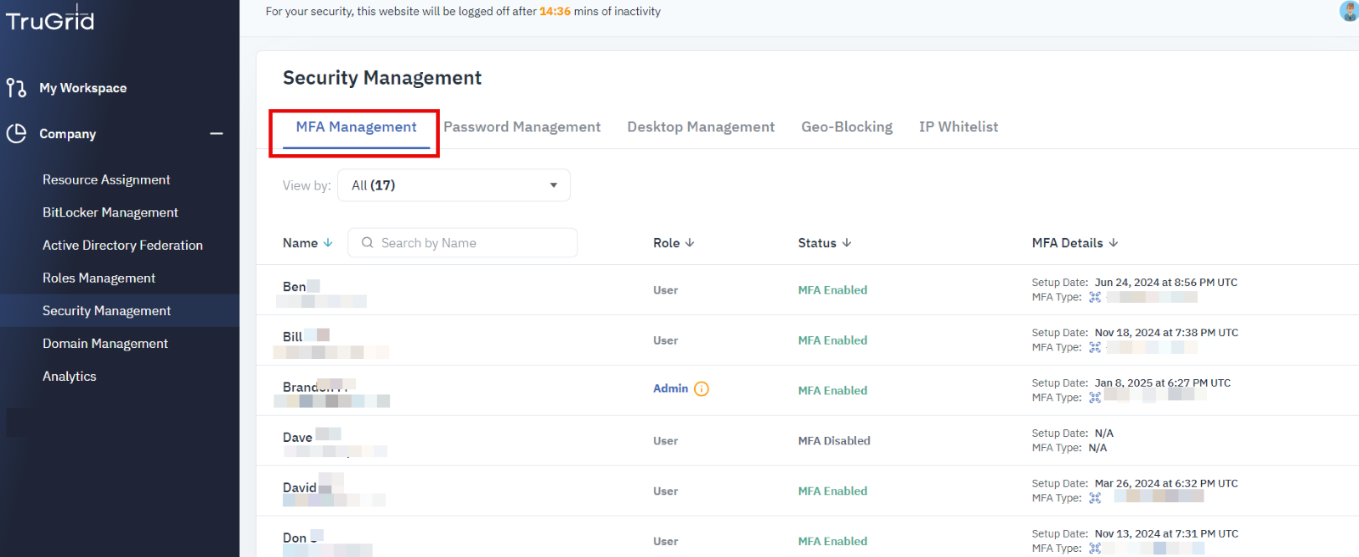Switch to Password Management tab
The width and height of the screenshot is (1359, 557).
(522, 127)
